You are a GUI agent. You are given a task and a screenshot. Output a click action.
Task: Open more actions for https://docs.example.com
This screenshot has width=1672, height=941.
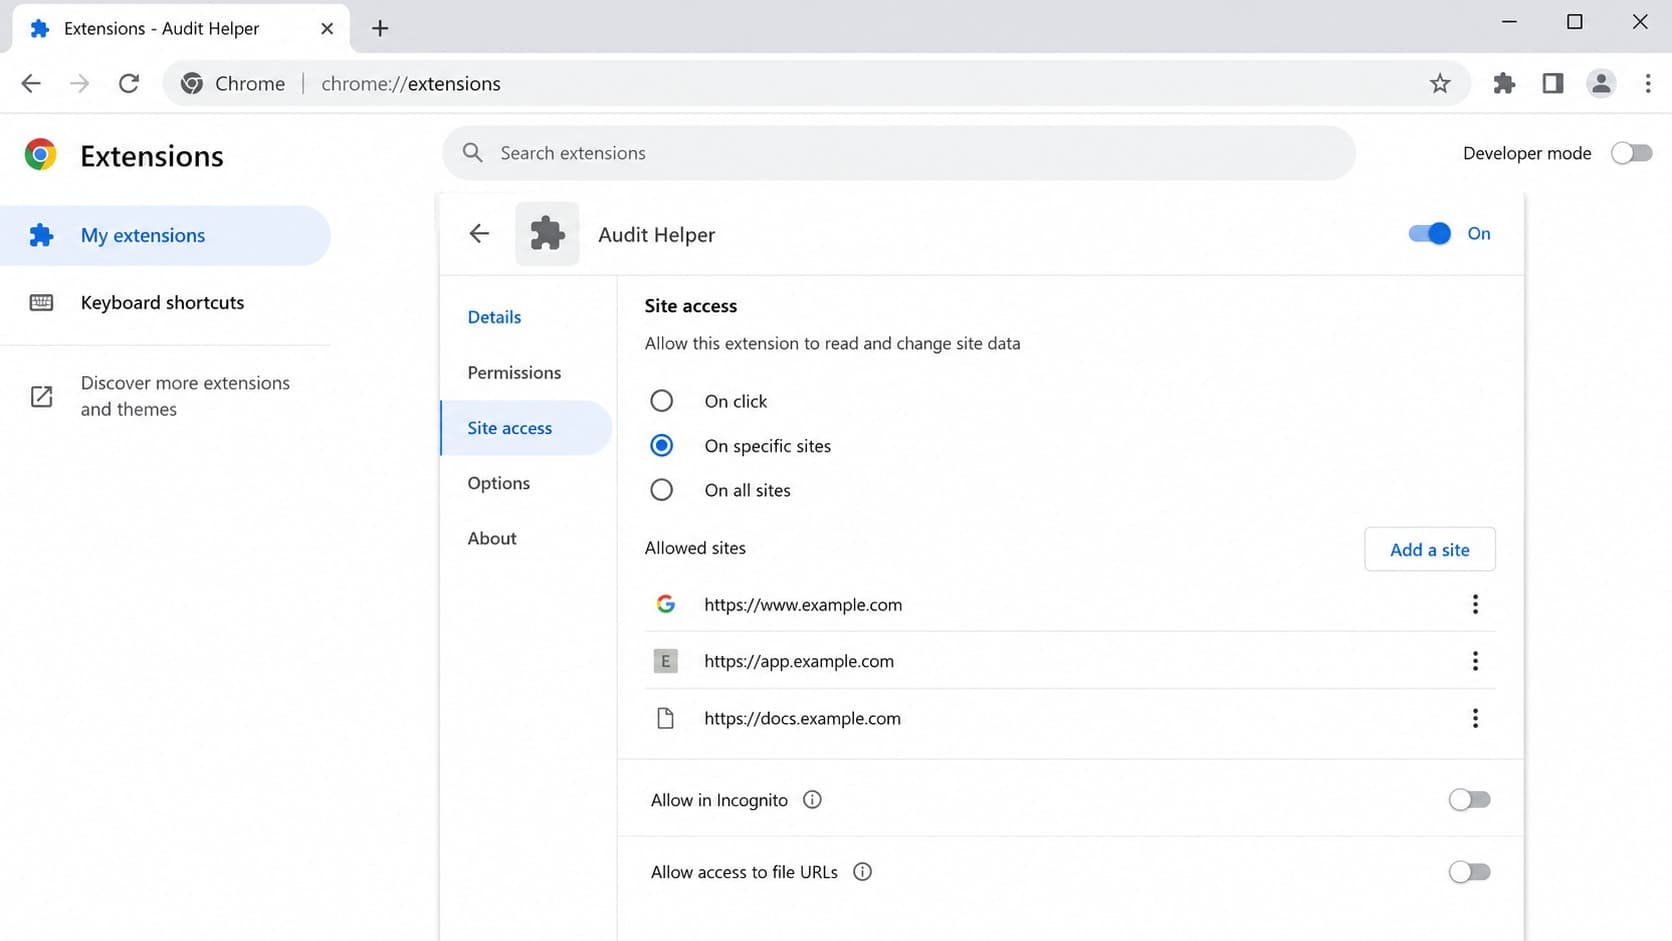1475,718
